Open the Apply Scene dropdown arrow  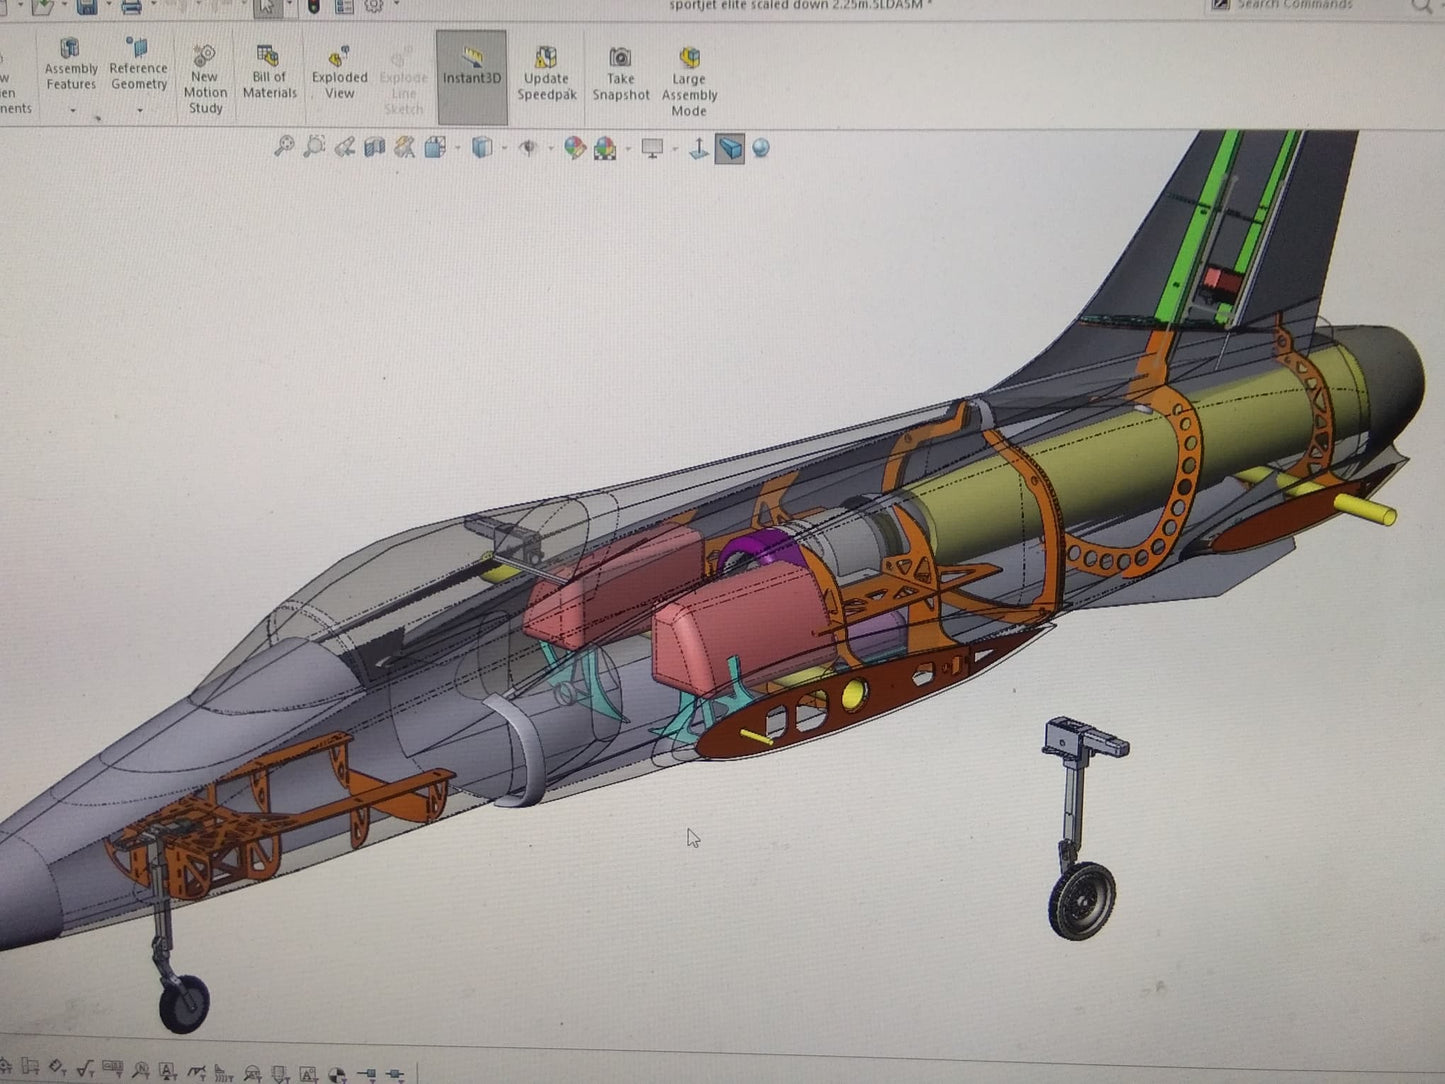[x=628, y=149]
